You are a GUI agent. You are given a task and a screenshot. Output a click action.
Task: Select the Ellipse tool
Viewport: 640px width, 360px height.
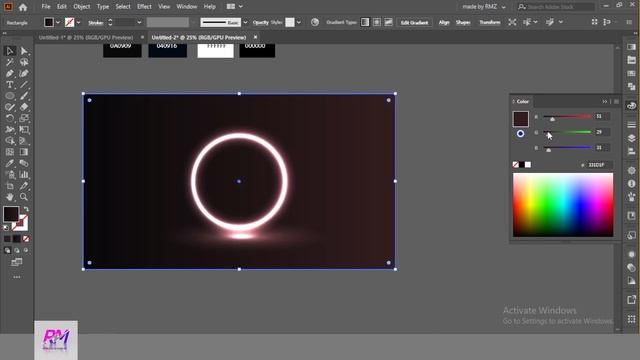click(10, 96)
